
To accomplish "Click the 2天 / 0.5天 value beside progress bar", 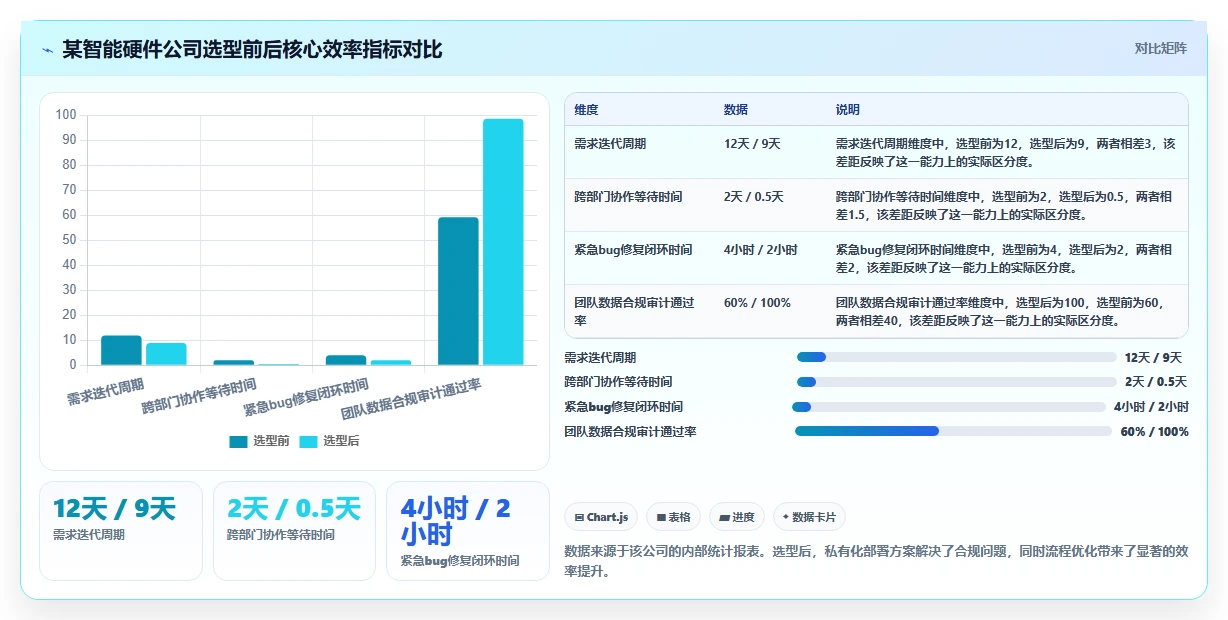I will pos(1156,382).
